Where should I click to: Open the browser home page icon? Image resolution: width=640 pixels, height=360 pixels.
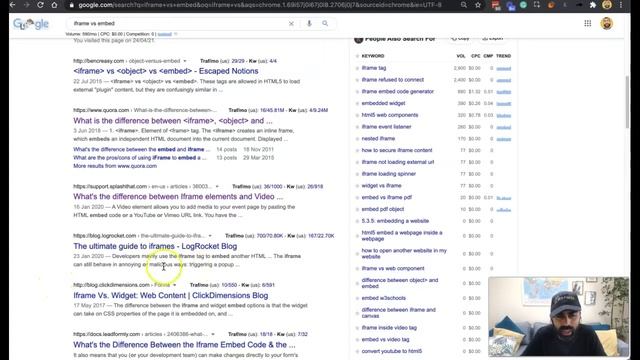pyautogui.click(x=54, y=5)
